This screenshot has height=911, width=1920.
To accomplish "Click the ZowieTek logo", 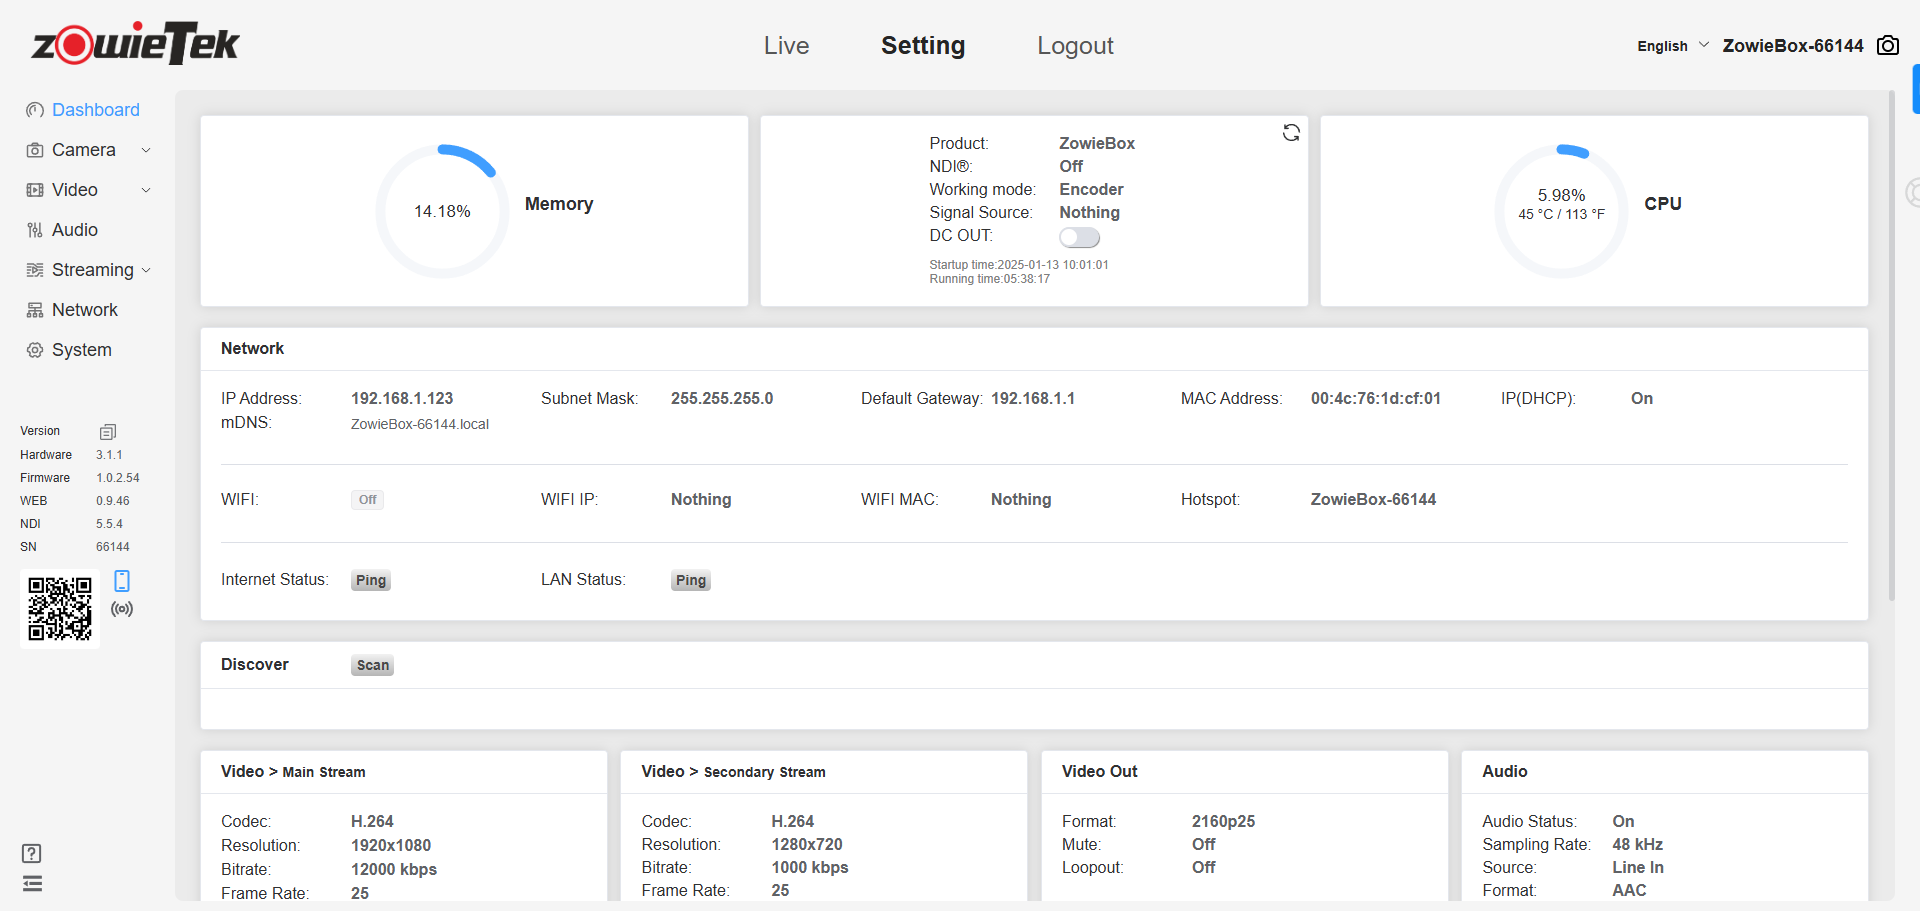I will (x=136, y=44).
